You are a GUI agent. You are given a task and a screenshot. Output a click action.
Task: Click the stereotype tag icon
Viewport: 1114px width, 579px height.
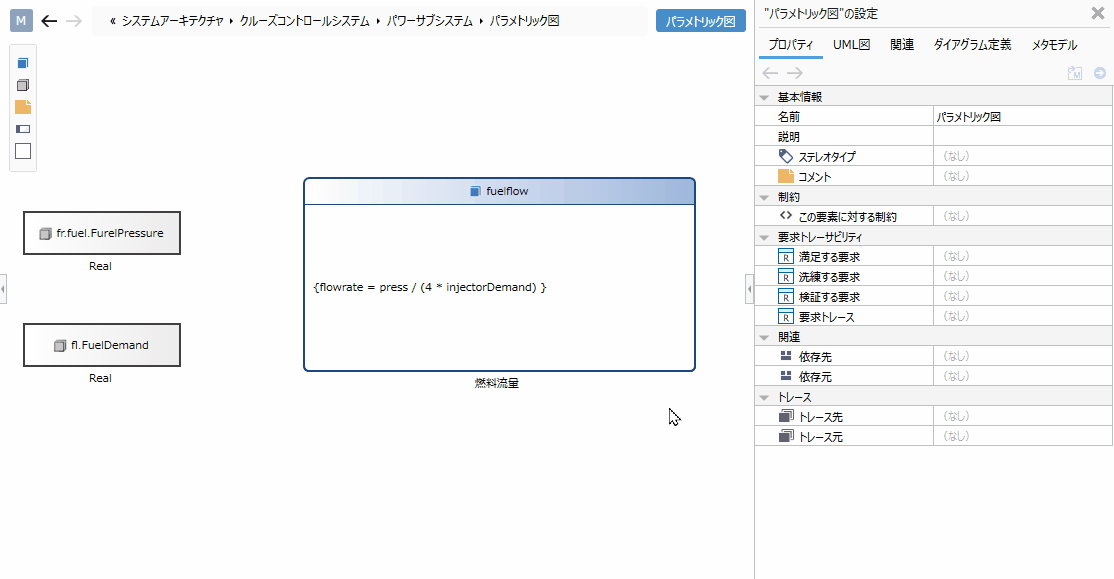(786, 156)
